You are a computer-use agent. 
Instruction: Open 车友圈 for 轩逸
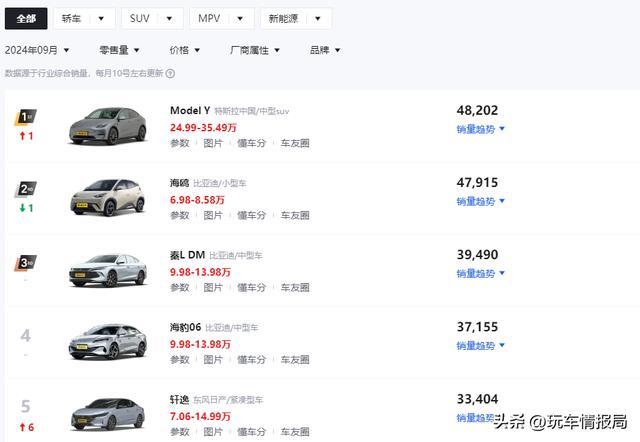(295, 432)
